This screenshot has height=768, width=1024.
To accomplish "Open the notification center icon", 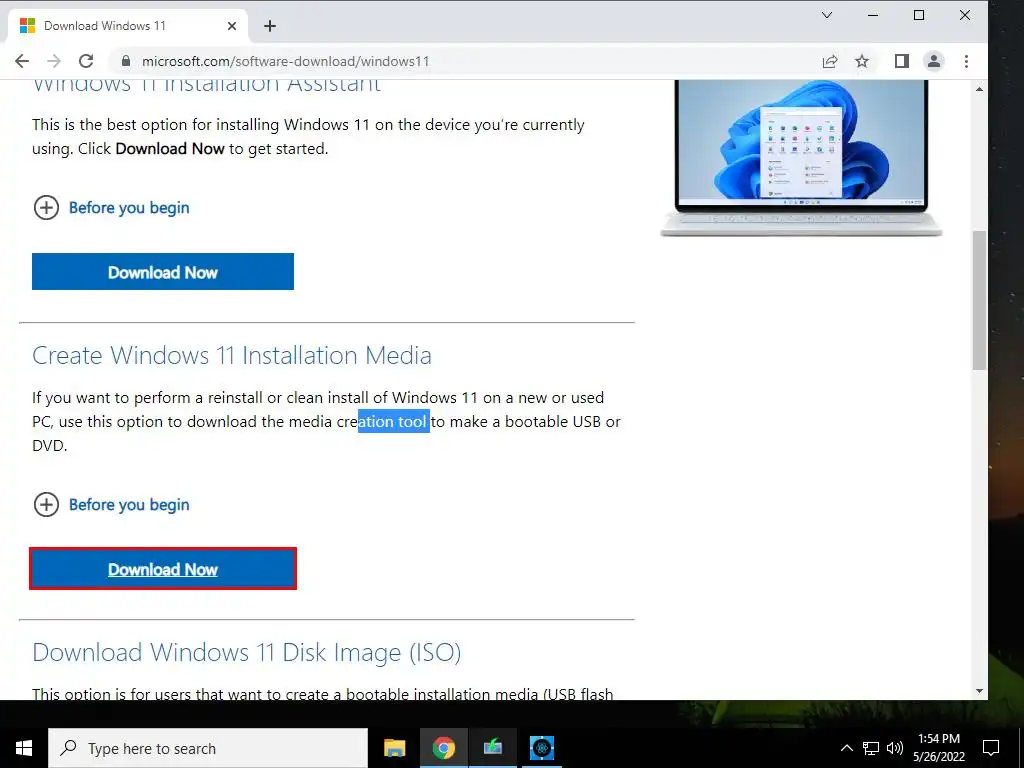I will pos(991,748).
